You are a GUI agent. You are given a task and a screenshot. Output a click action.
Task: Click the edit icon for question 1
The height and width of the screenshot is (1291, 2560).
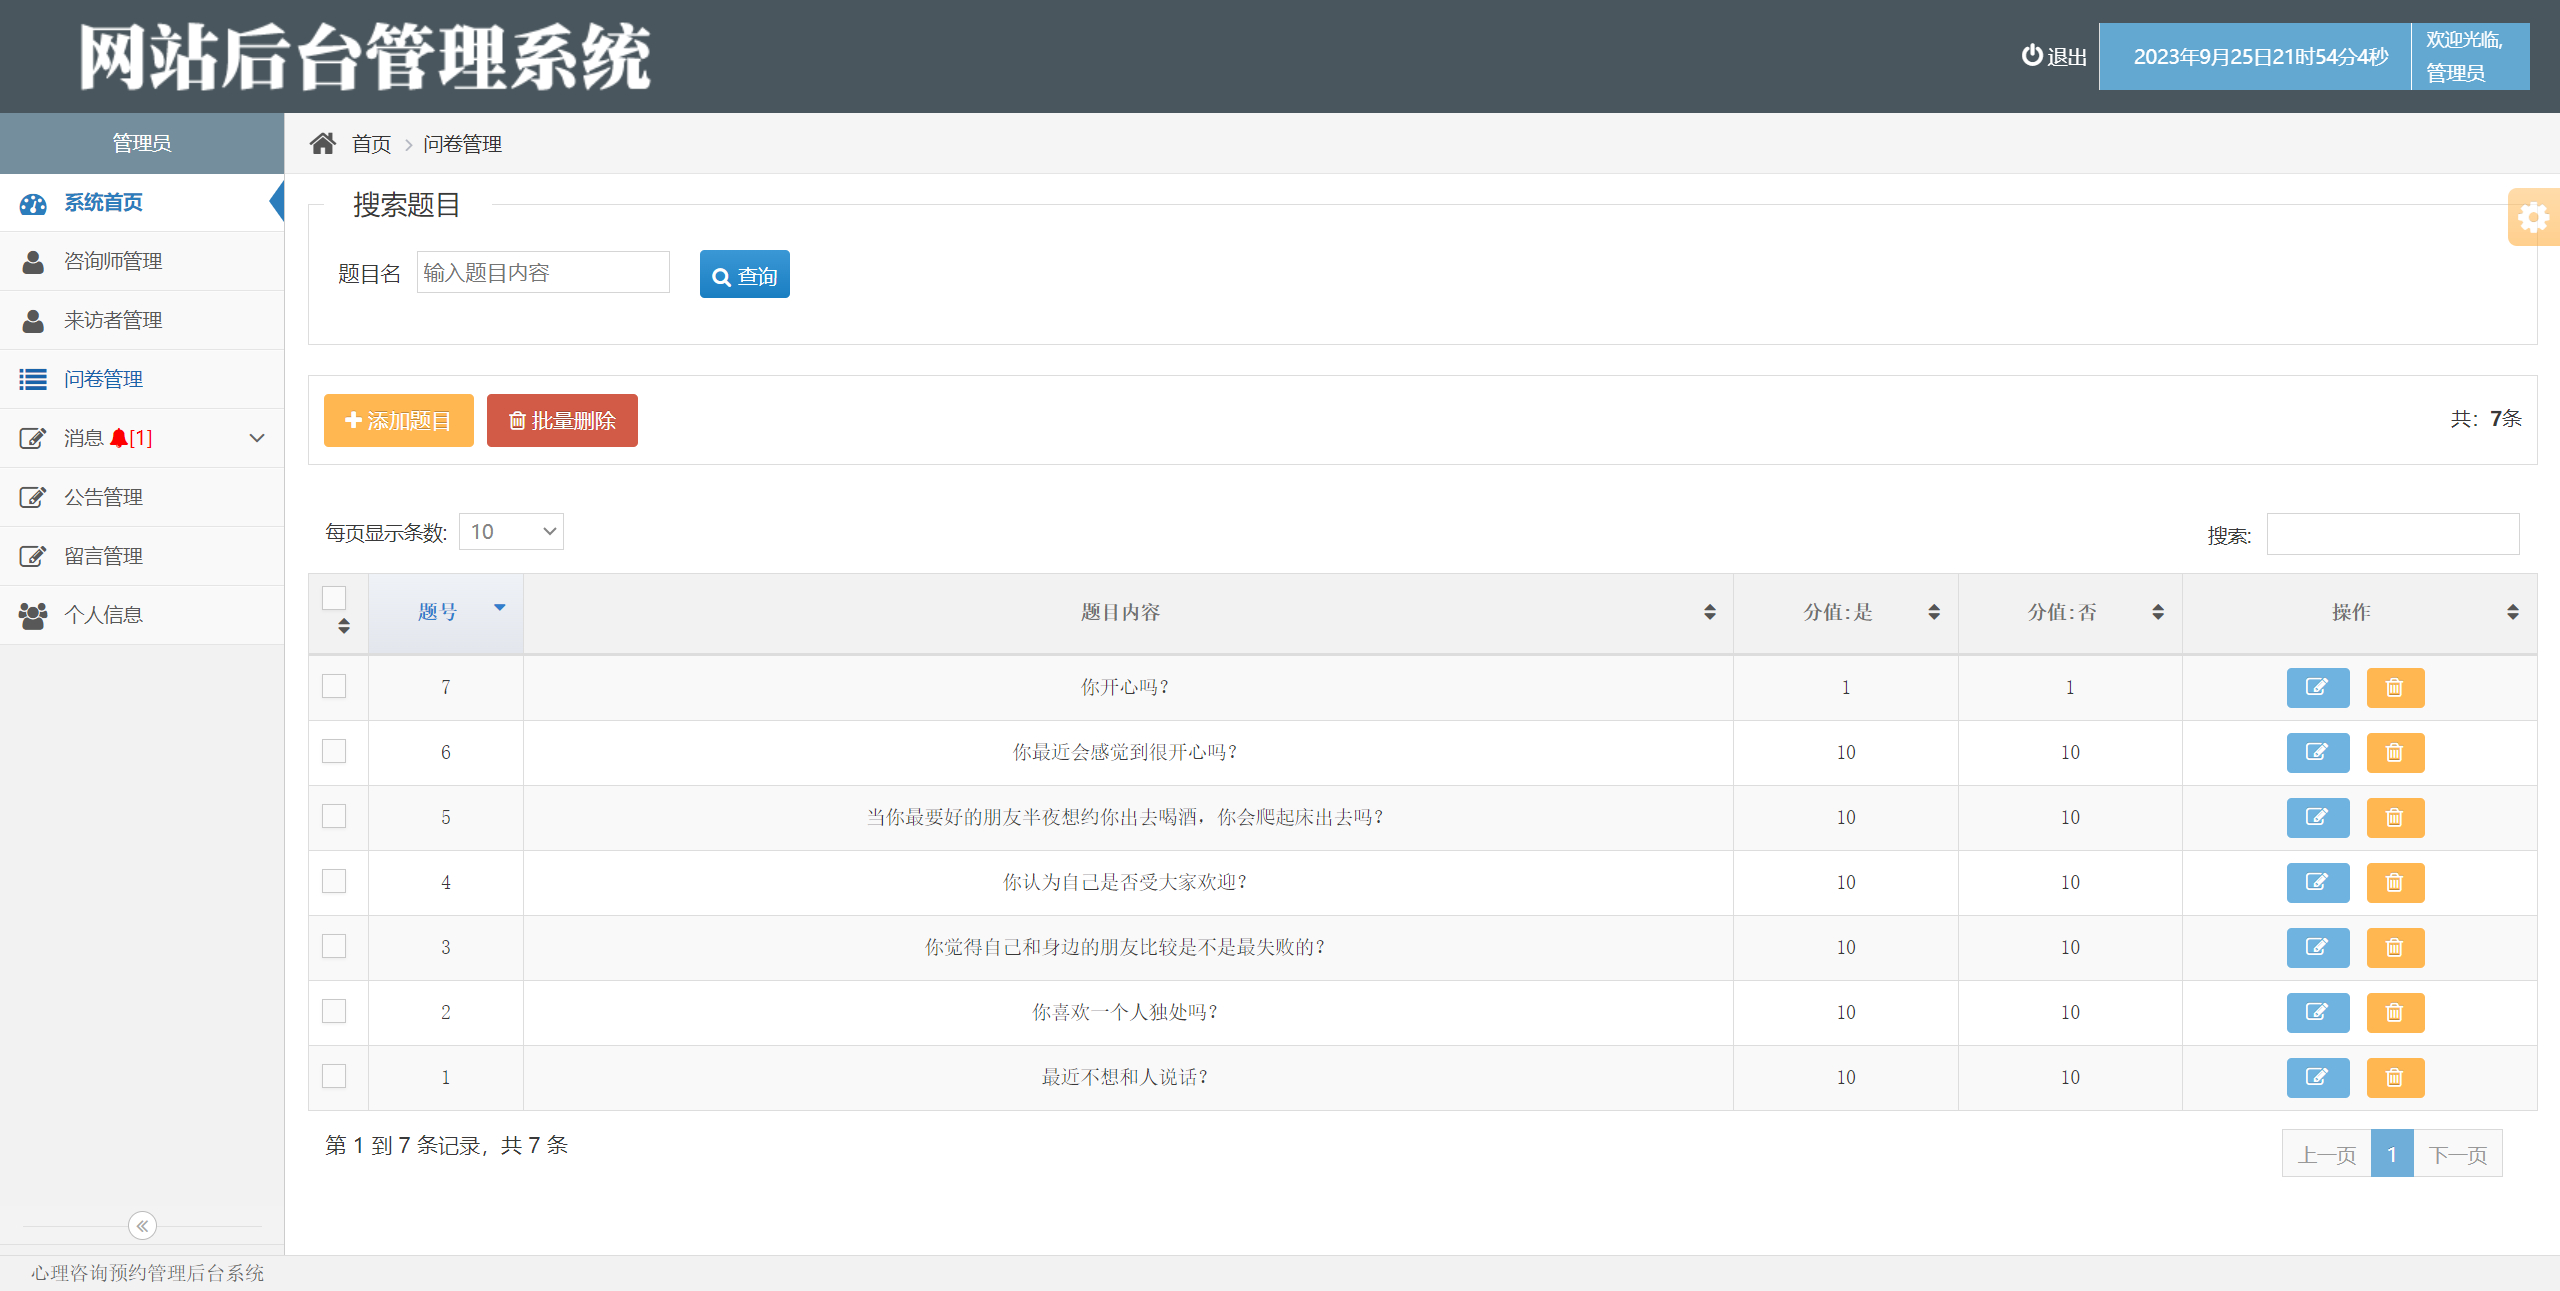coord(2317,1077)
